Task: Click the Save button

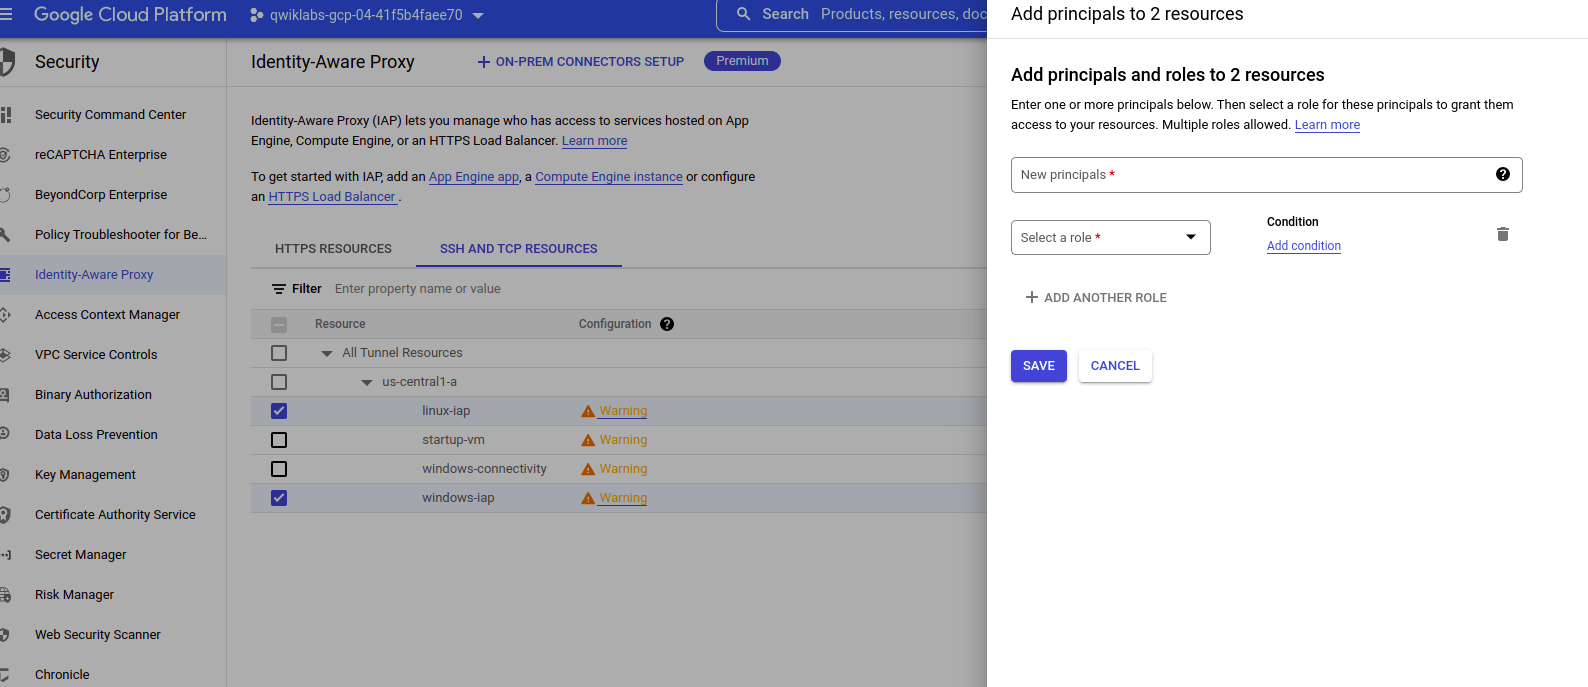Action: click(1039, 366)
